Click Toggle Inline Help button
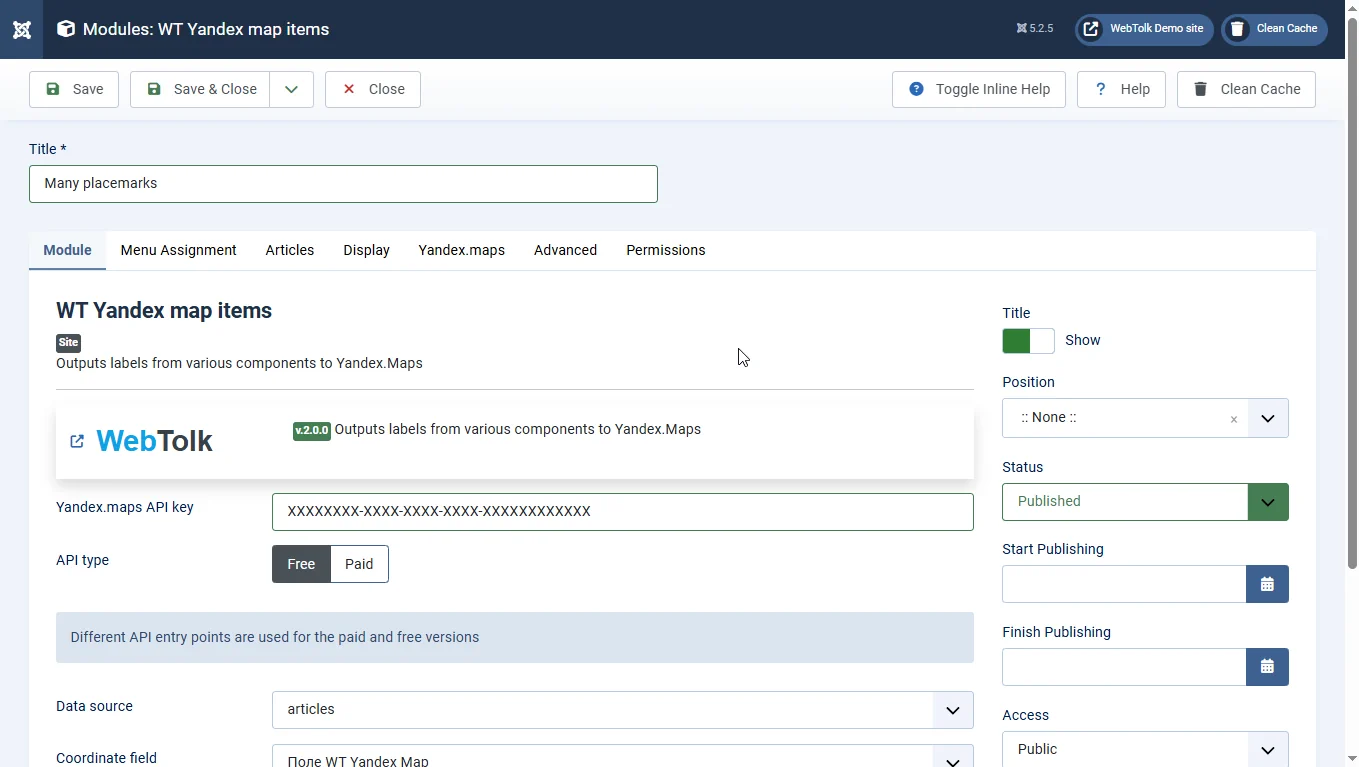 click(x=979, y=89)
